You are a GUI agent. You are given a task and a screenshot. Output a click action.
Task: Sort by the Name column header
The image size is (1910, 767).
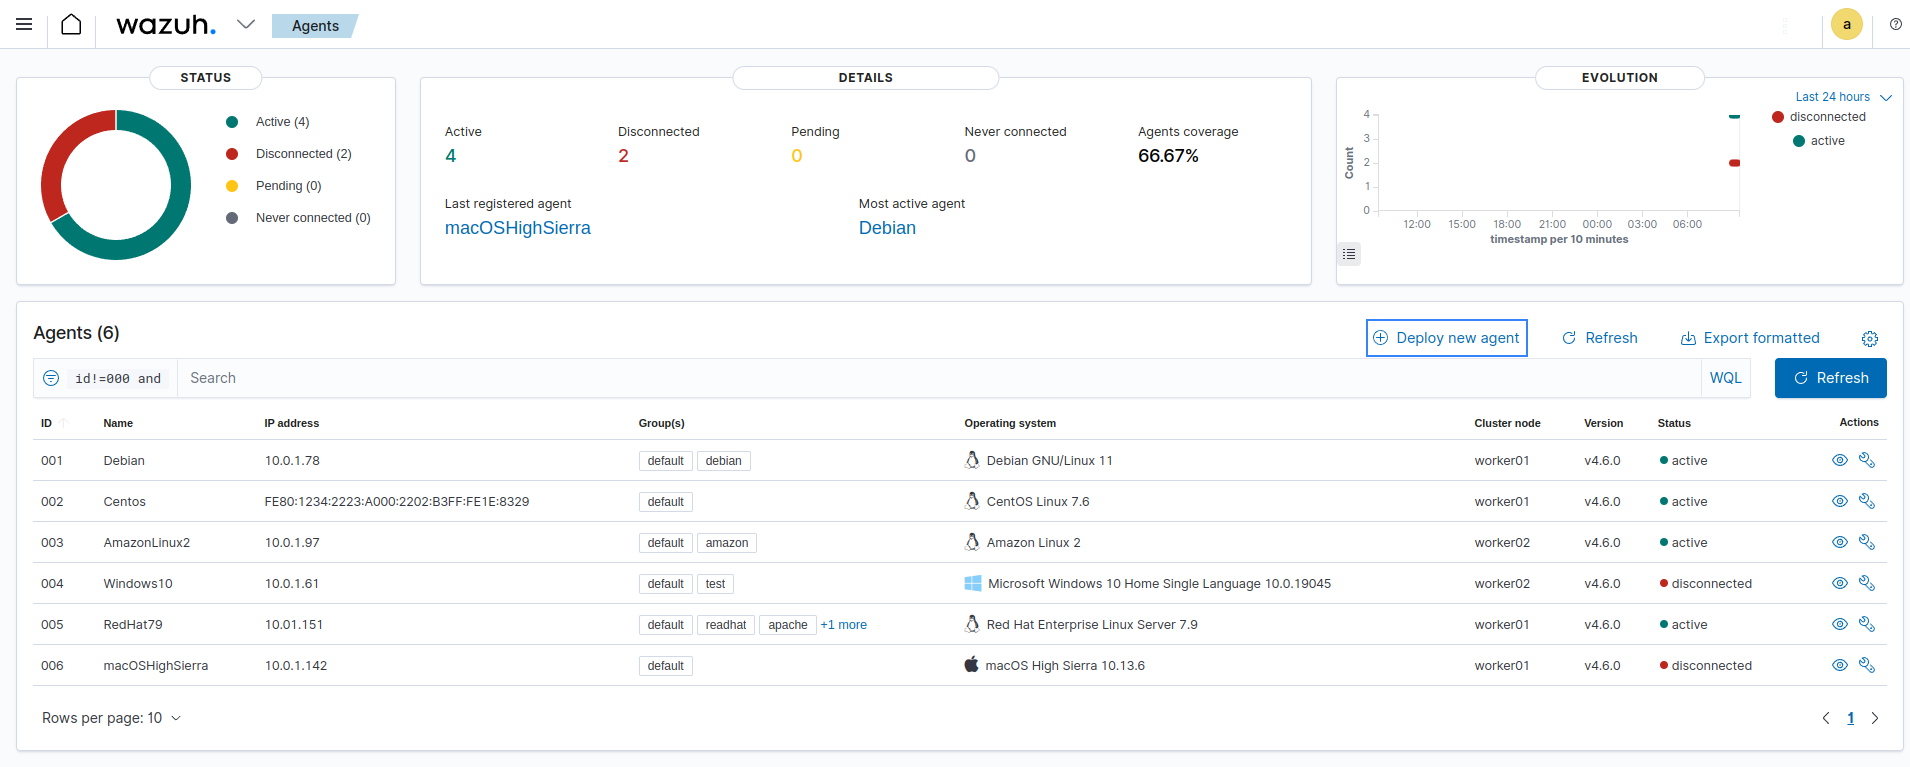(118, 423)
